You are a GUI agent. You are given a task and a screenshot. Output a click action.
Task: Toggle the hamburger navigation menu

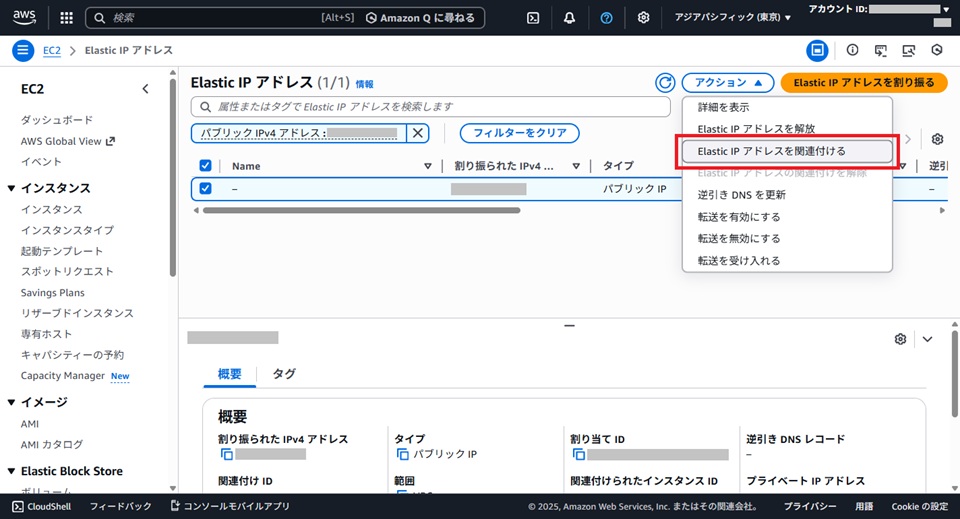point(23,50)
